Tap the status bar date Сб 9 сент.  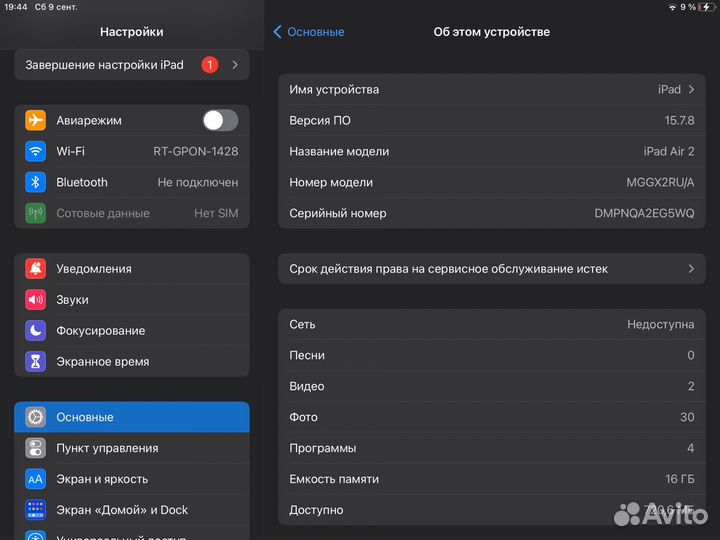pos(56,7)
